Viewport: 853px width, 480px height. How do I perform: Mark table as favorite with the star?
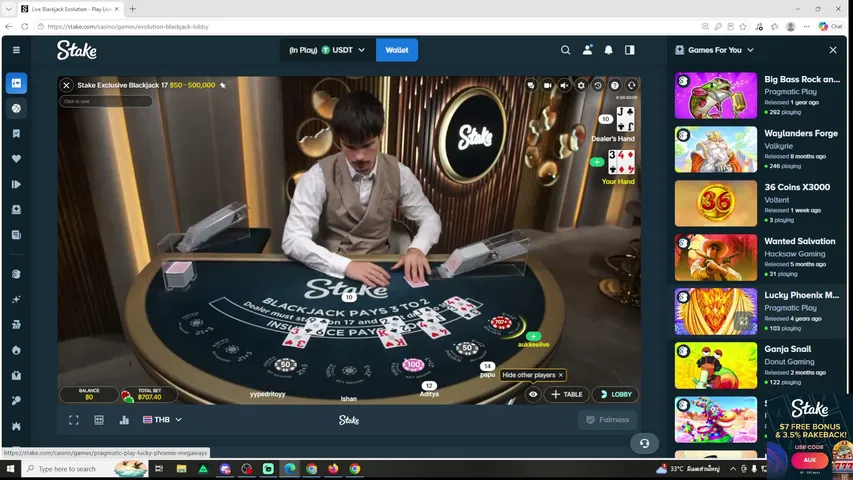pos(223,85)
